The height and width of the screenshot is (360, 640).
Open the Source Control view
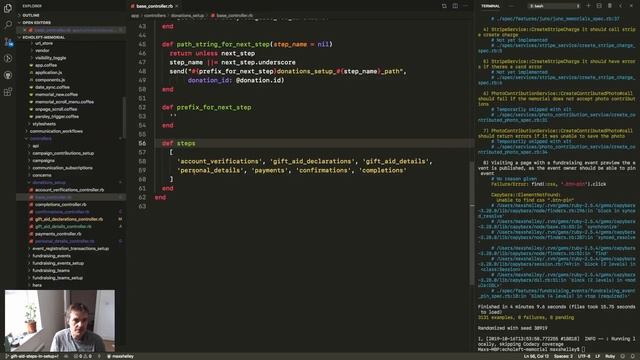[x=8, y=42]
